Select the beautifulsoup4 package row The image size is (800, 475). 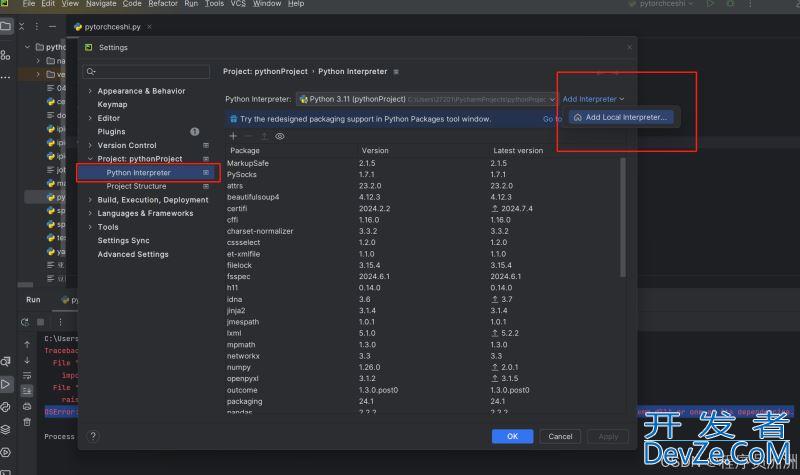pos(423,197)
